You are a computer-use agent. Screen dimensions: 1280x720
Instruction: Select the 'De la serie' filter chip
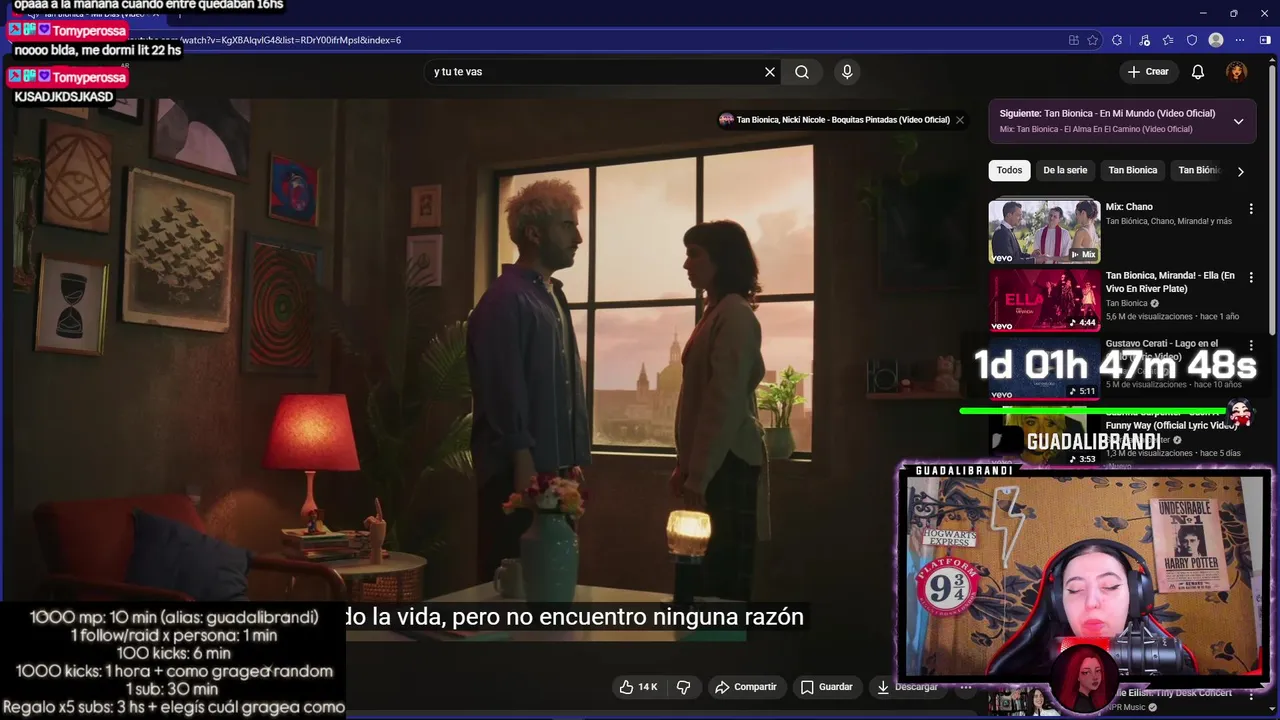tap(1065, 170)
